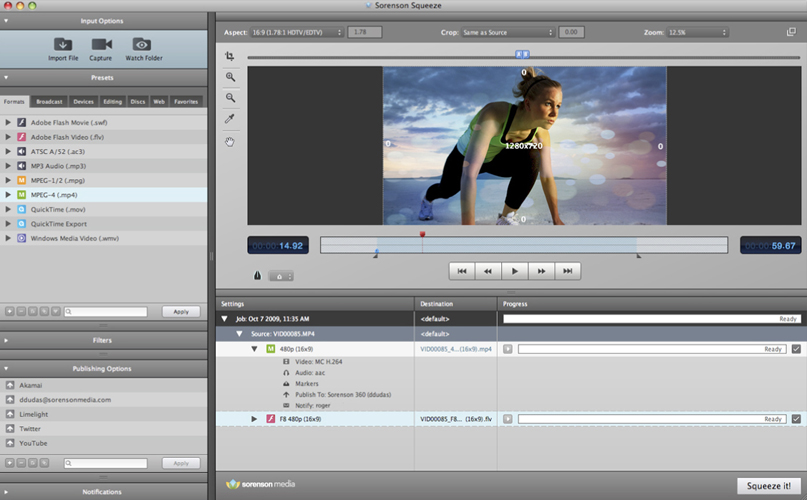Viewport: 807px width, 500px height.
Task: Open the Watch Folder icon
Action: (x=142, y=44)
